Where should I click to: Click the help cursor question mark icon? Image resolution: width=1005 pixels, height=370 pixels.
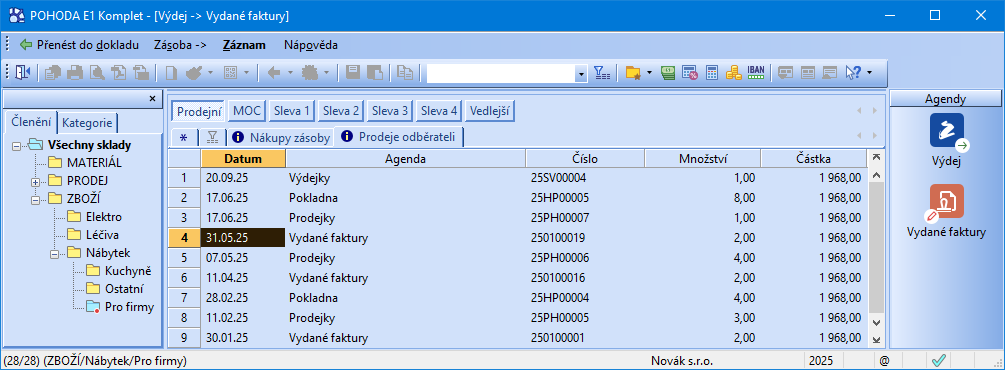tap(853, 73)
